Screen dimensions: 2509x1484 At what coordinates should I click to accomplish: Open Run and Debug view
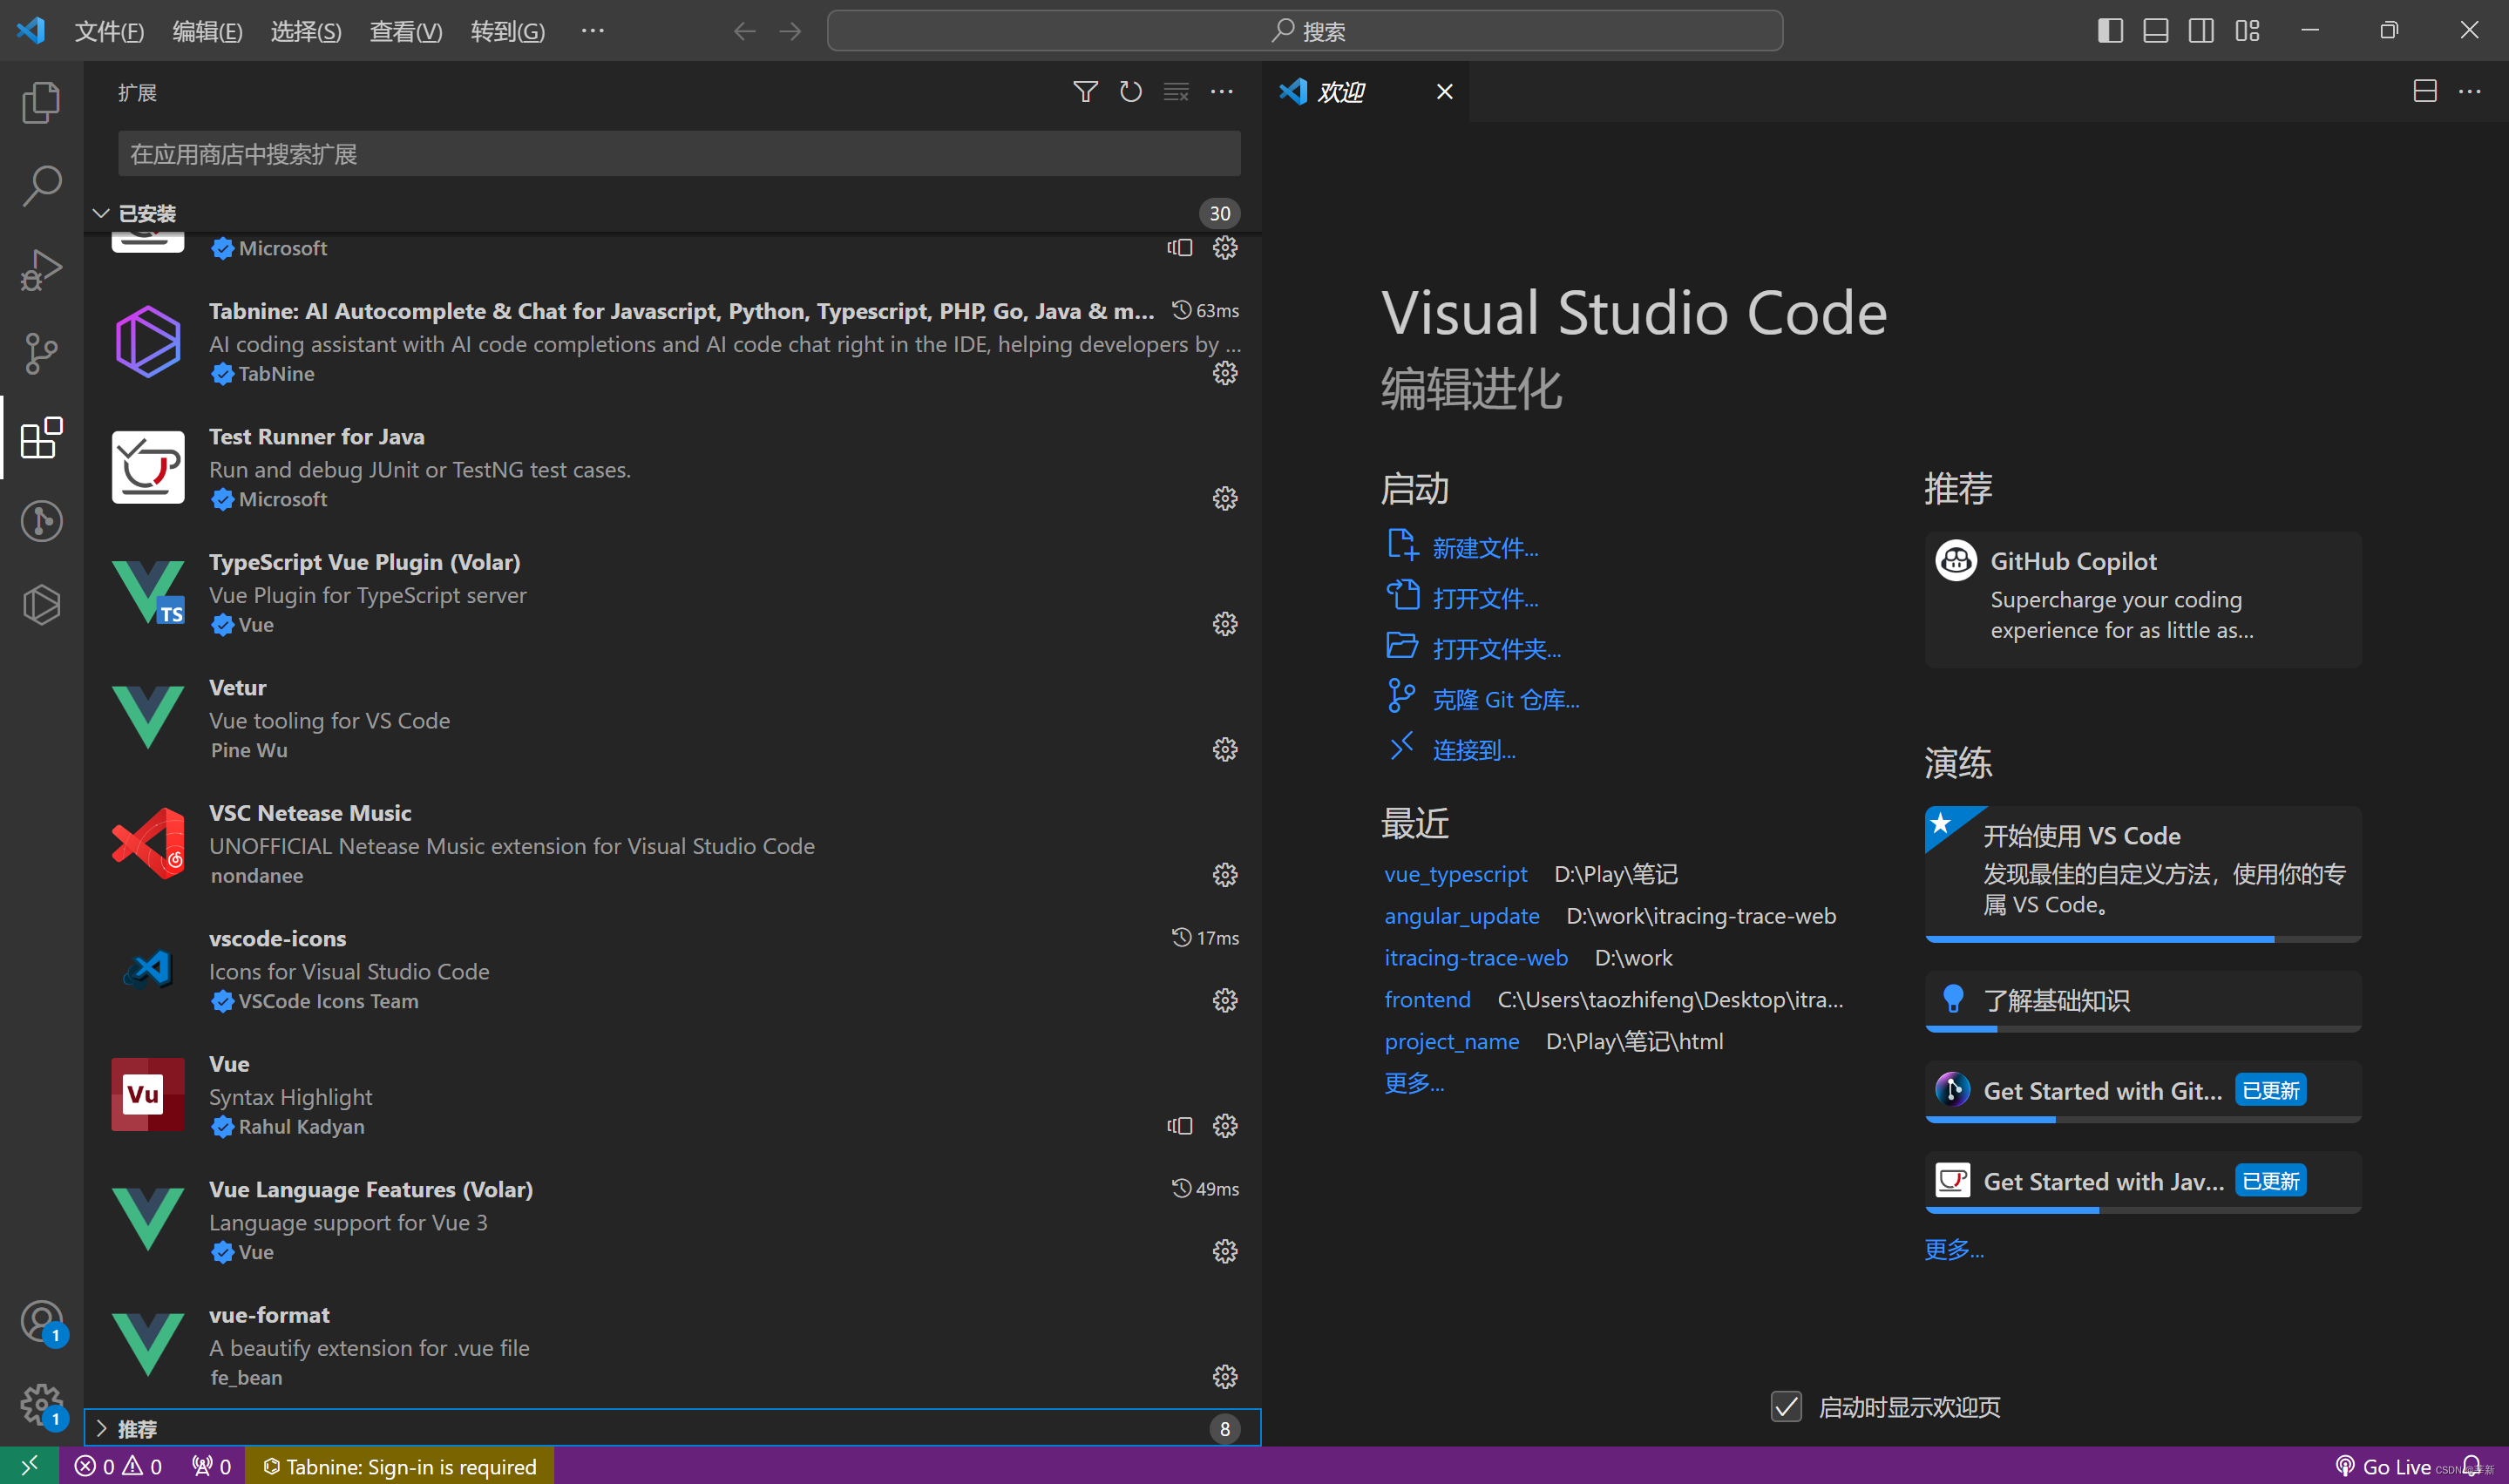pyautogui.click(x=41, y=270)
